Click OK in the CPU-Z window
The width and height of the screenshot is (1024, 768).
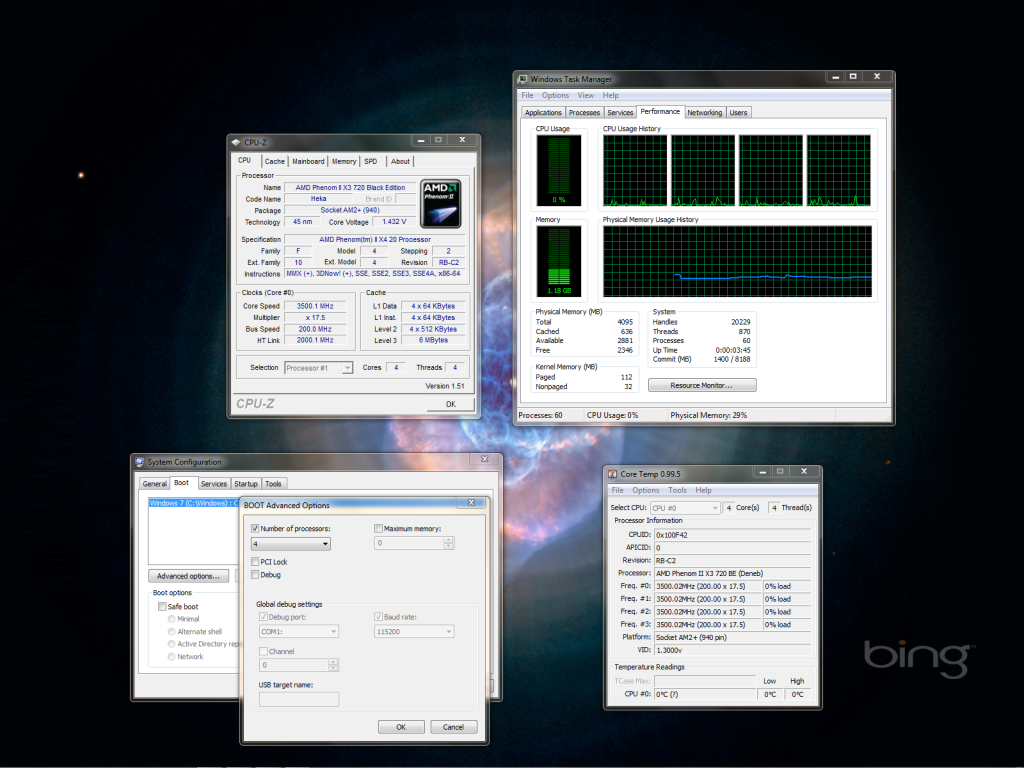point(451,404)
